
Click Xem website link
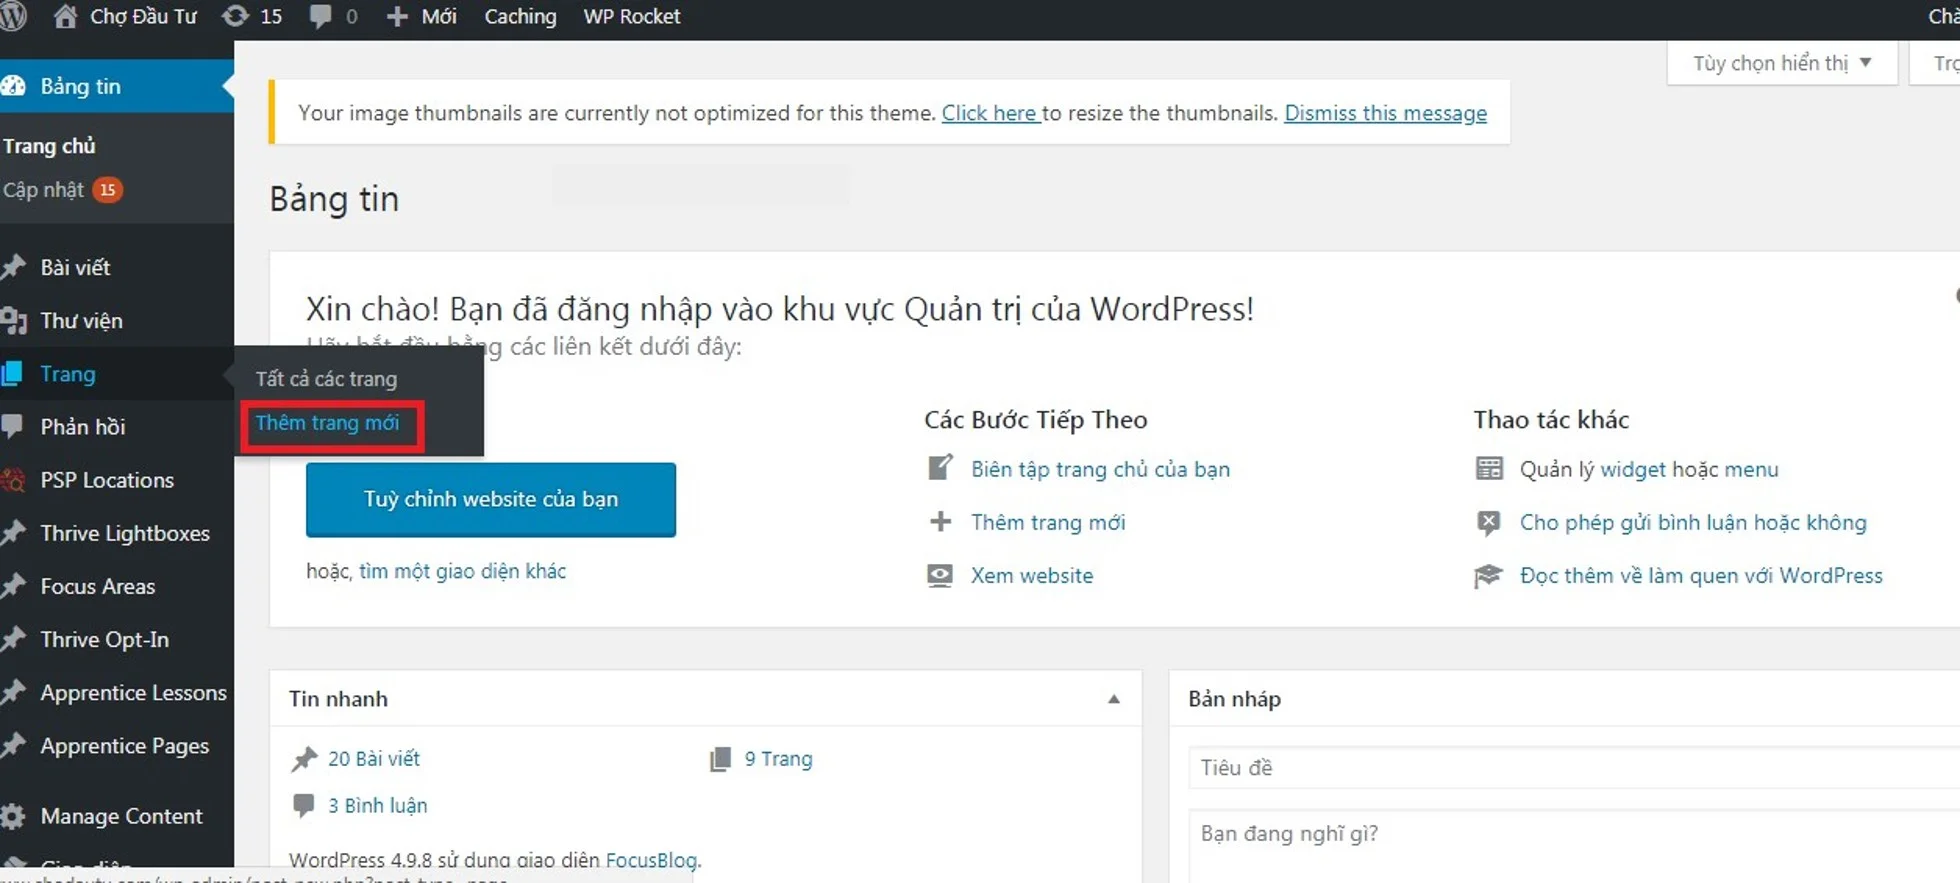point(1032,576)
